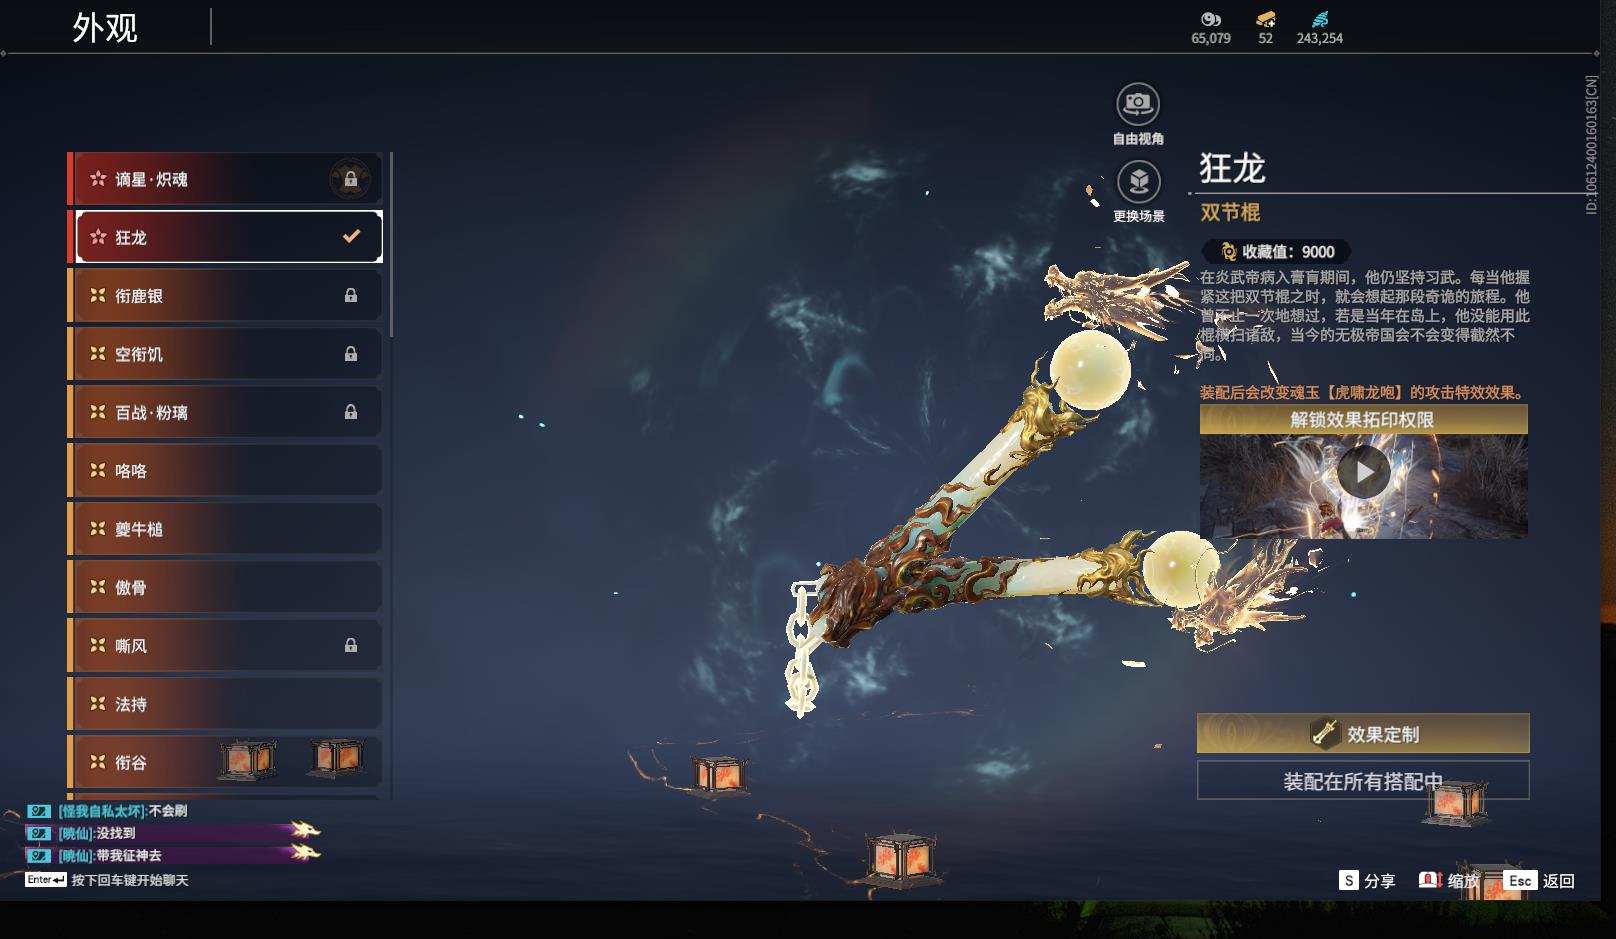Click the Esc 返回 back button

pos(1540,880)
